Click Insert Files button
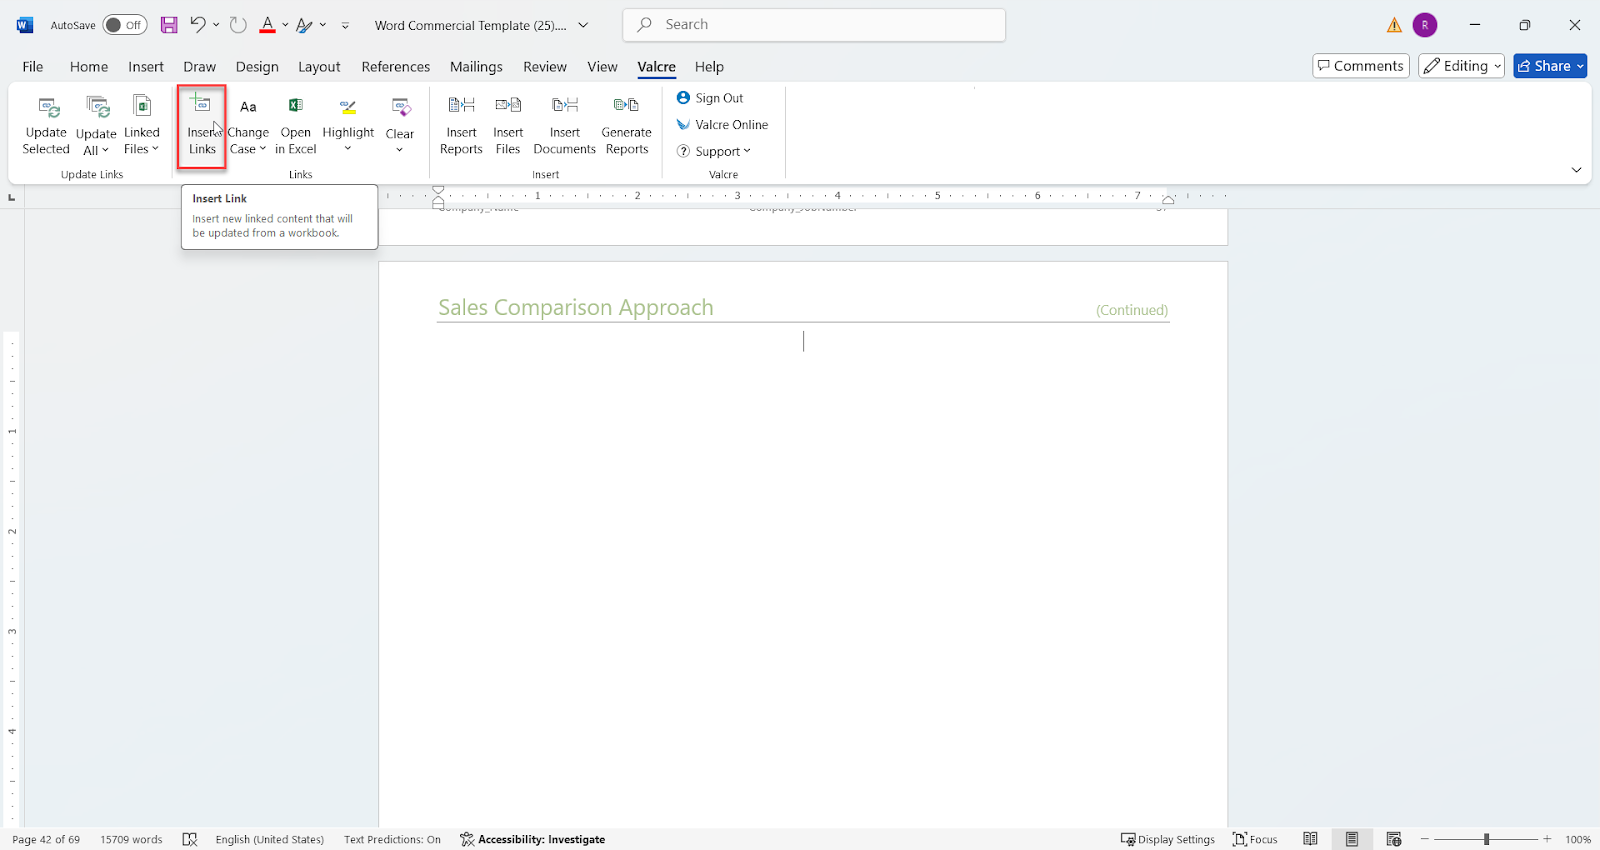 [508, 125]
